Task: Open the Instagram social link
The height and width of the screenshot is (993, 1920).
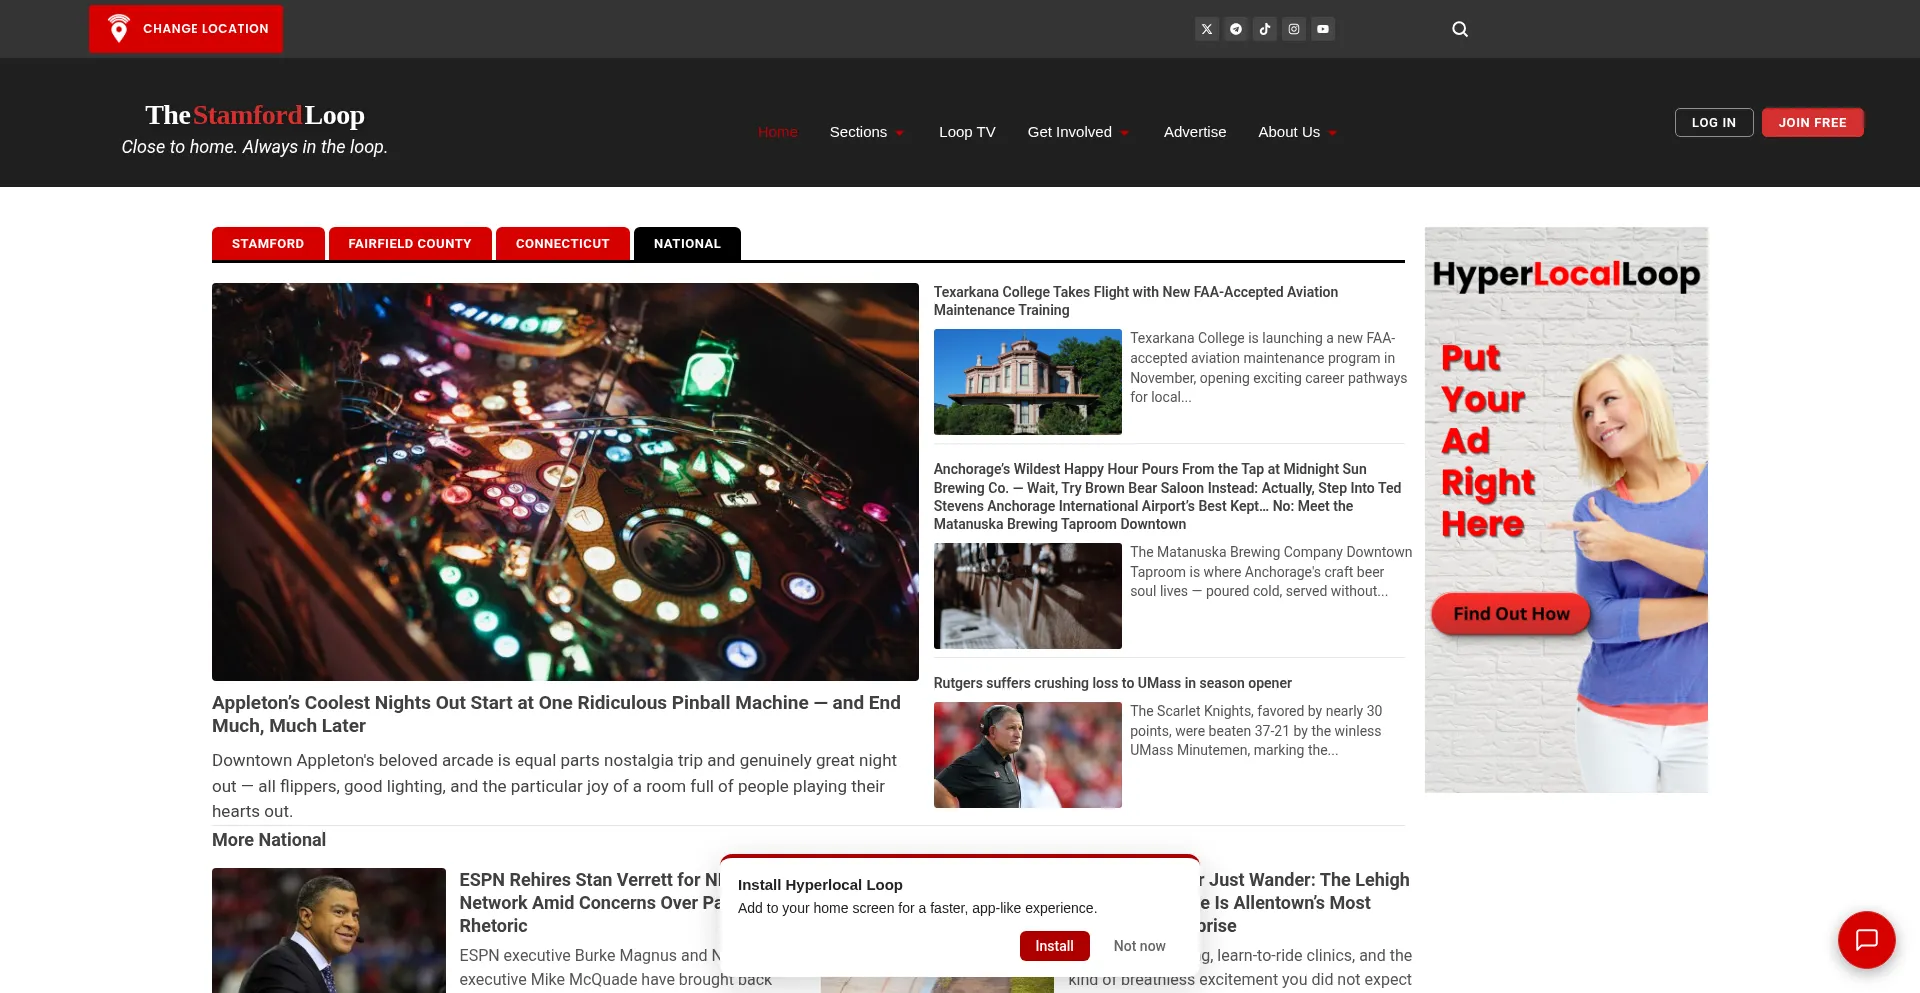Action: [x=1293, y=29]
